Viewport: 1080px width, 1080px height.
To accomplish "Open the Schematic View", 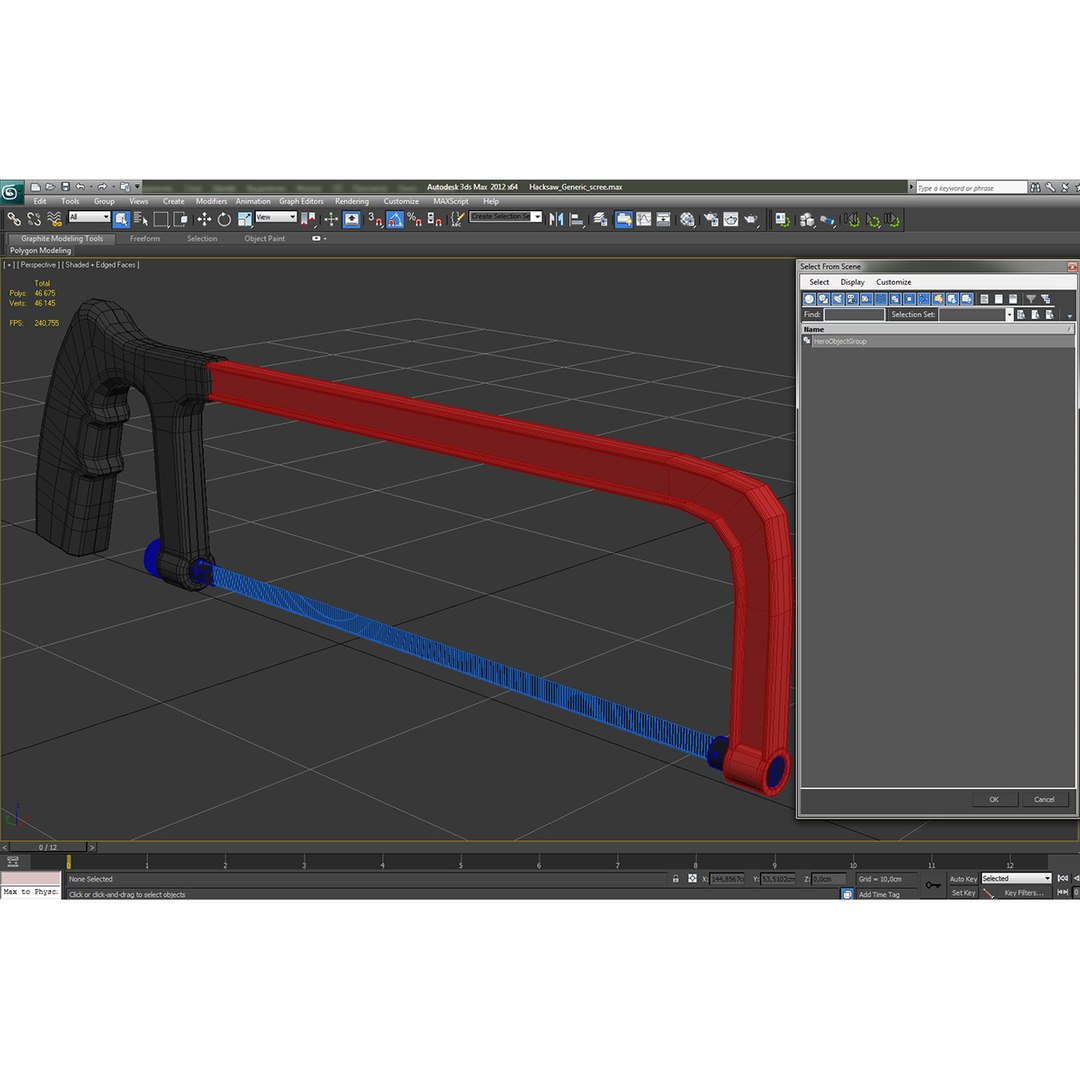I will click(663, 219).
